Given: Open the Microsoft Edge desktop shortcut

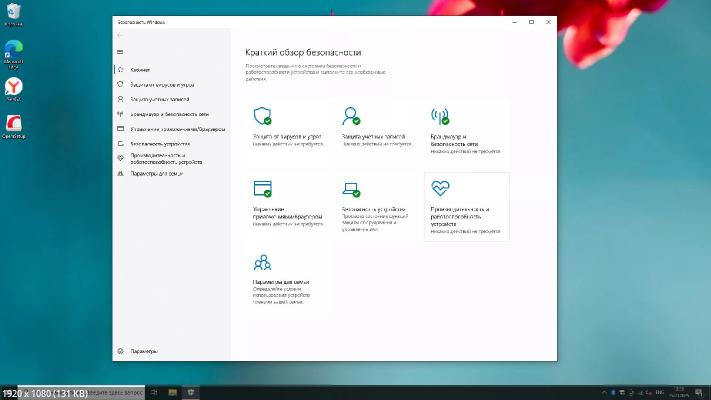Looking at the screenshot, I should pyautogui.click(x=14, y=54).
